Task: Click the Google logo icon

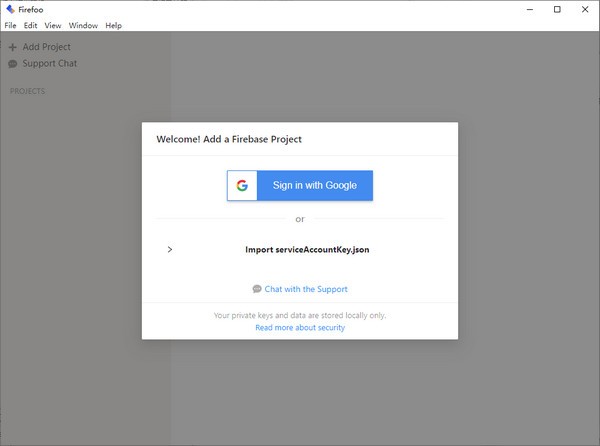Action: pyautogui.click(x=242, y=185)
